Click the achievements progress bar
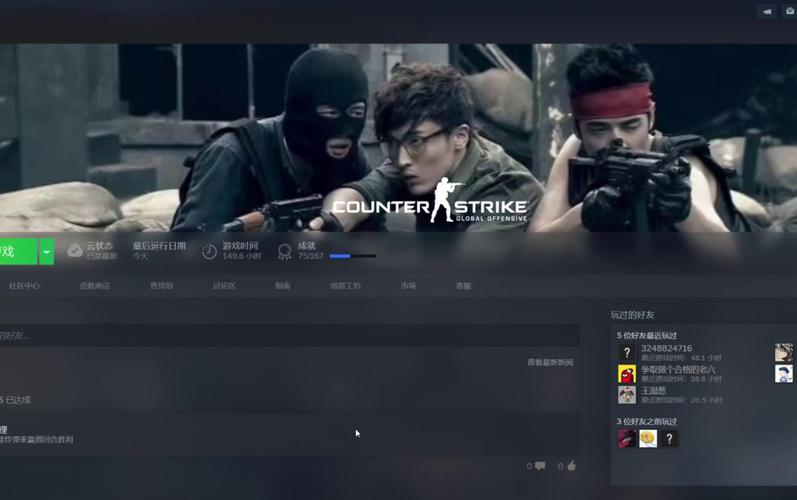The image size is (797, 500). [x=353, y=256]
